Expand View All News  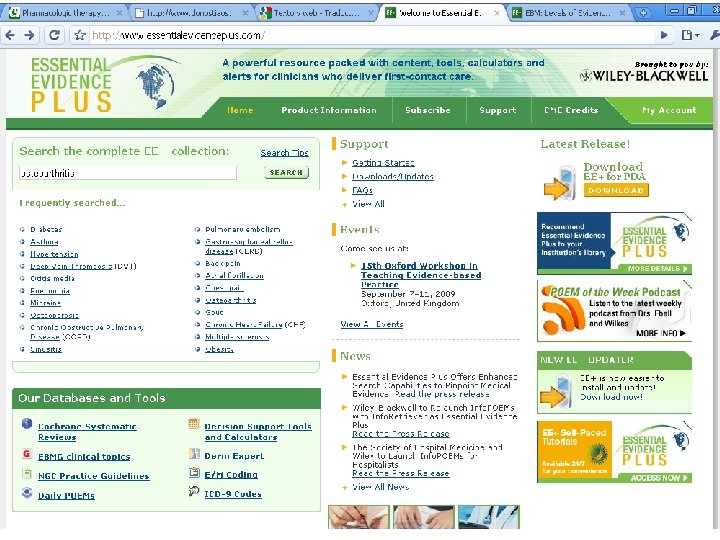click(380, 487)
